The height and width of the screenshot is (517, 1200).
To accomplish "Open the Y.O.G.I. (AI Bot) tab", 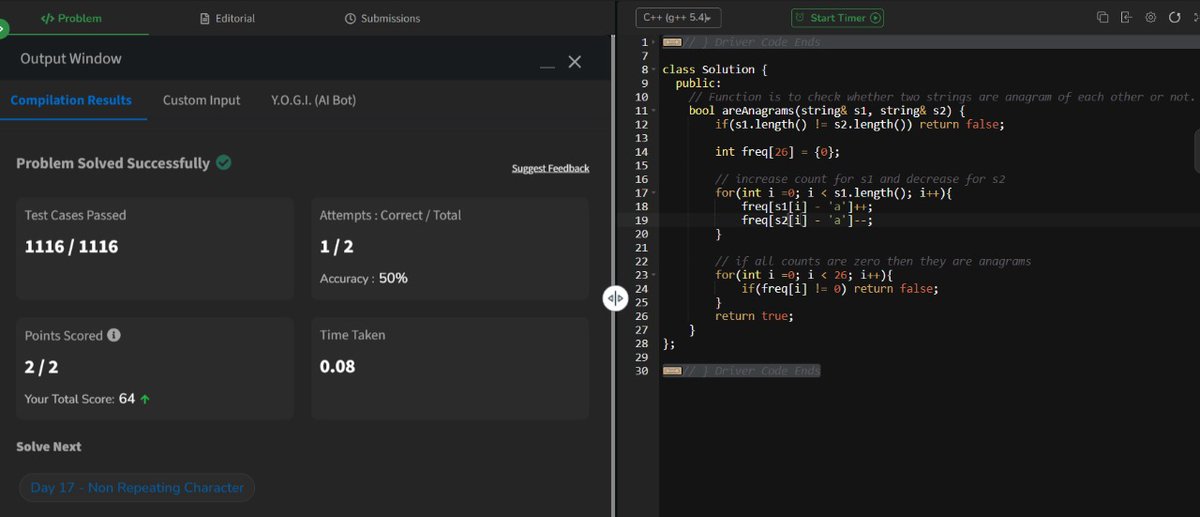I will 313,100.
